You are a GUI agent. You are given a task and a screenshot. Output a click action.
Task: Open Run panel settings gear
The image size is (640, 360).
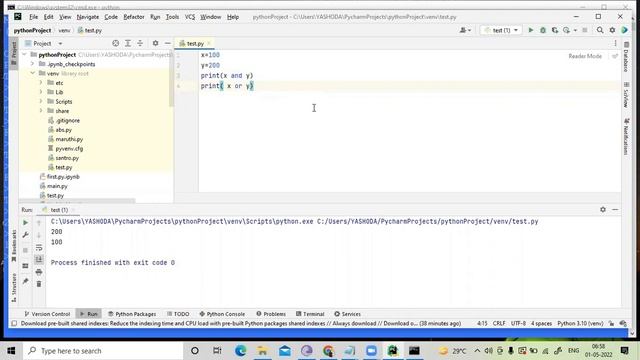point(603,209)
